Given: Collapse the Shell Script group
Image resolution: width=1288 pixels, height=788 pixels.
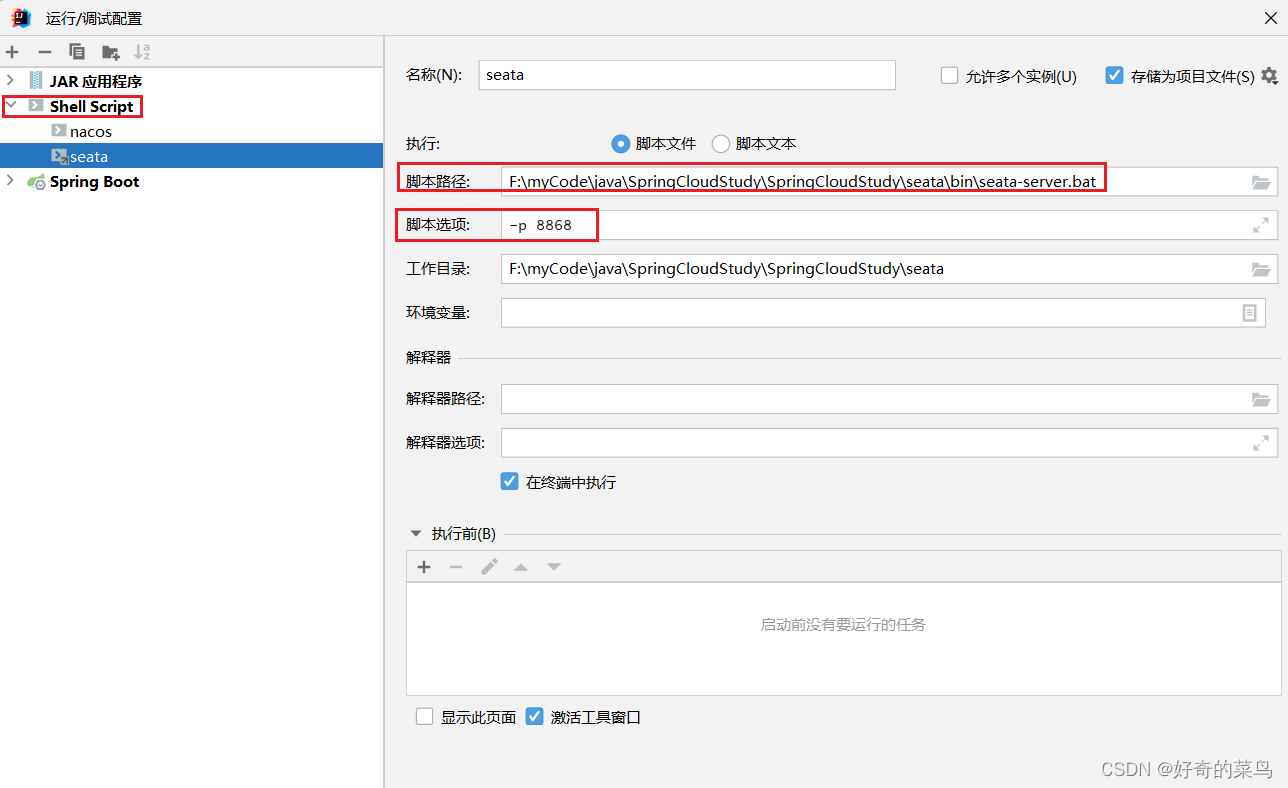Looking at the screenshot, I should (x=12, y=106).
